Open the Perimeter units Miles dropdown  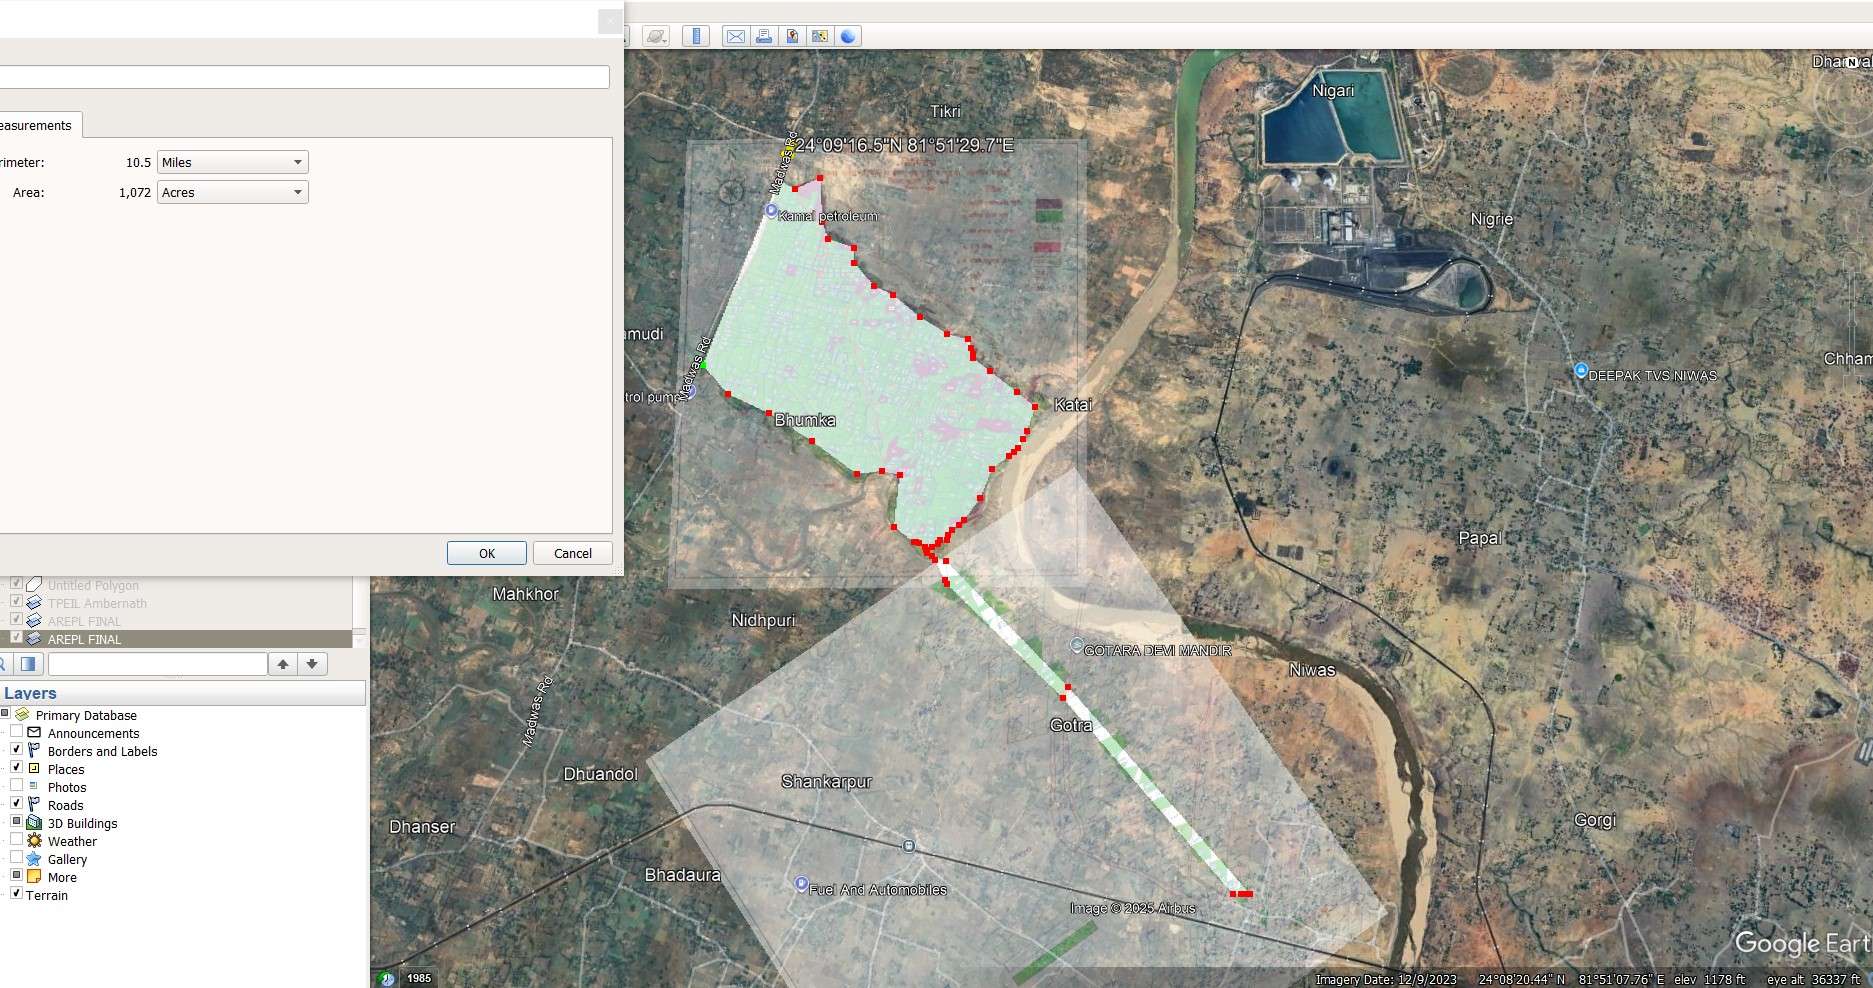click(233, 162)
